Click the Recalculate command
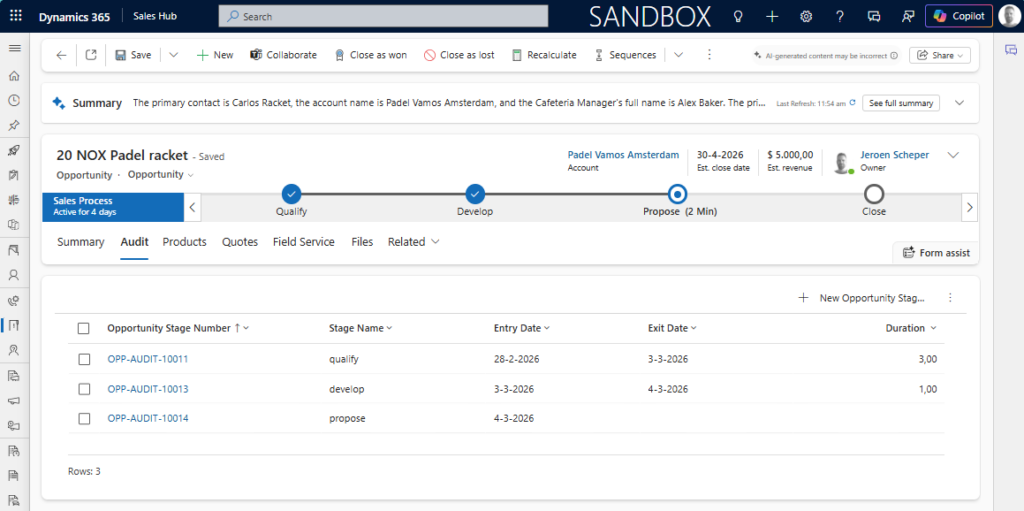Screen dimensions: 1024x511 click(x=544, y=55)
